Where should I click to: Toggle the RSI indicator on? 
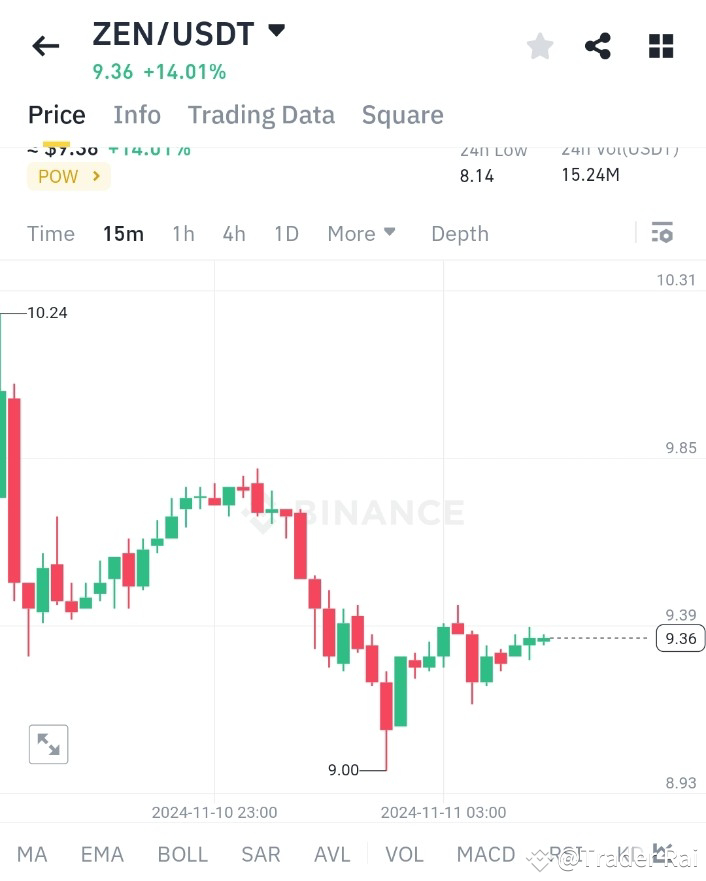(563, 854)
